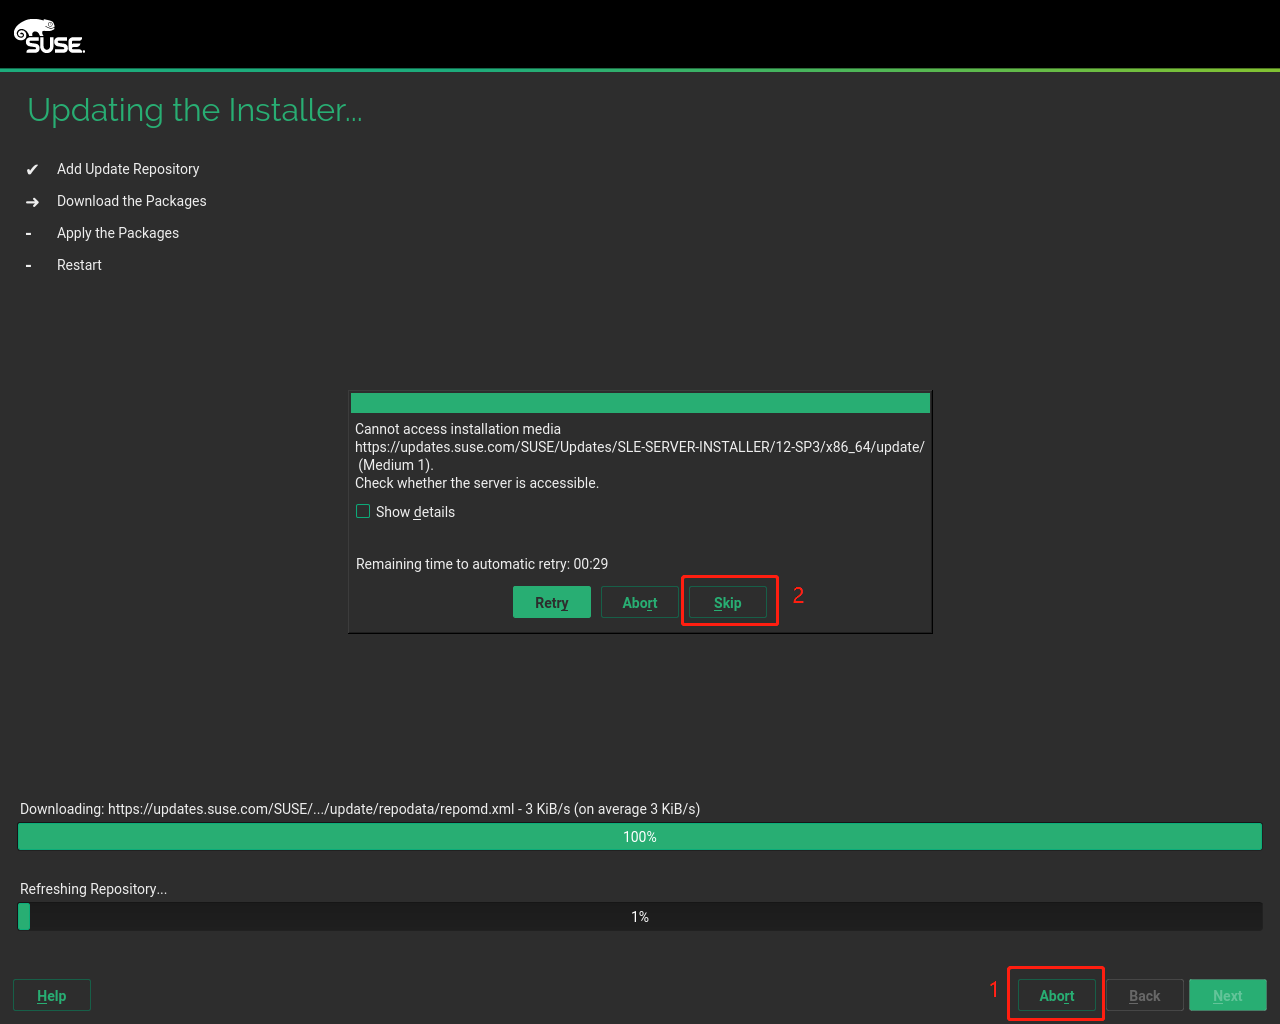Click the Skip button in the dialog
Image resolution: width=1280 pixels, height=1024 pixels.
[728, 602]
